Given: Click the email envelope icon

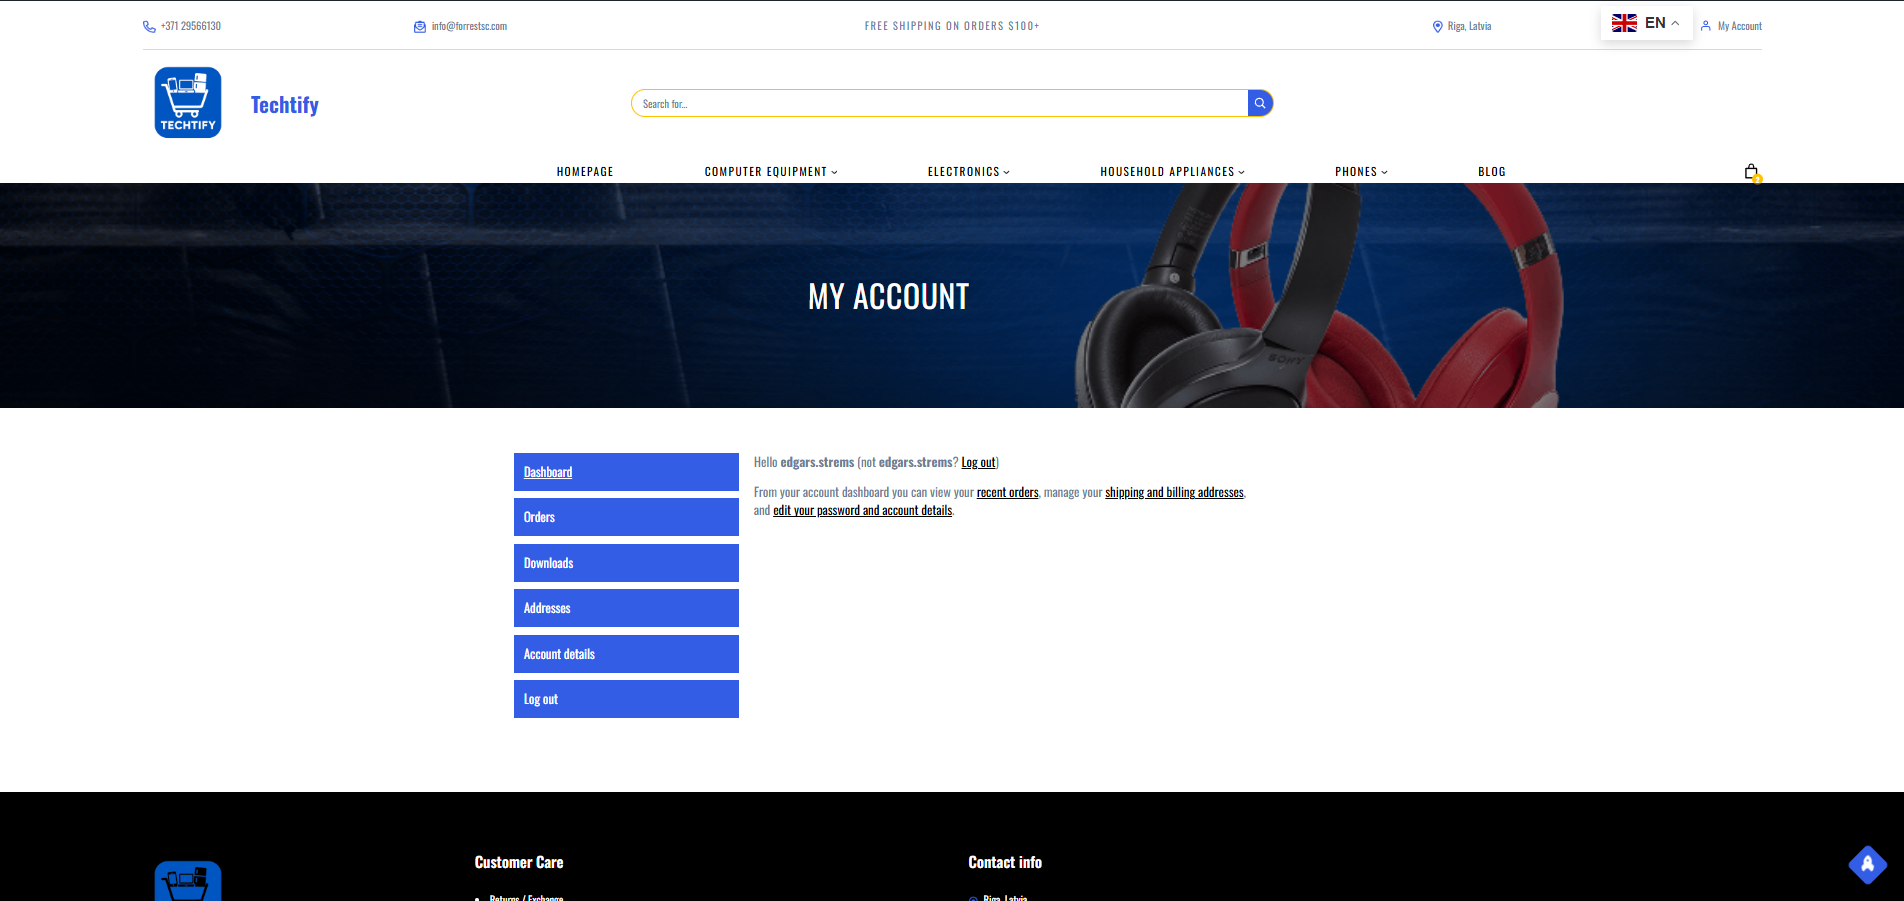Looking at the screenshot, I should point(420,27).
